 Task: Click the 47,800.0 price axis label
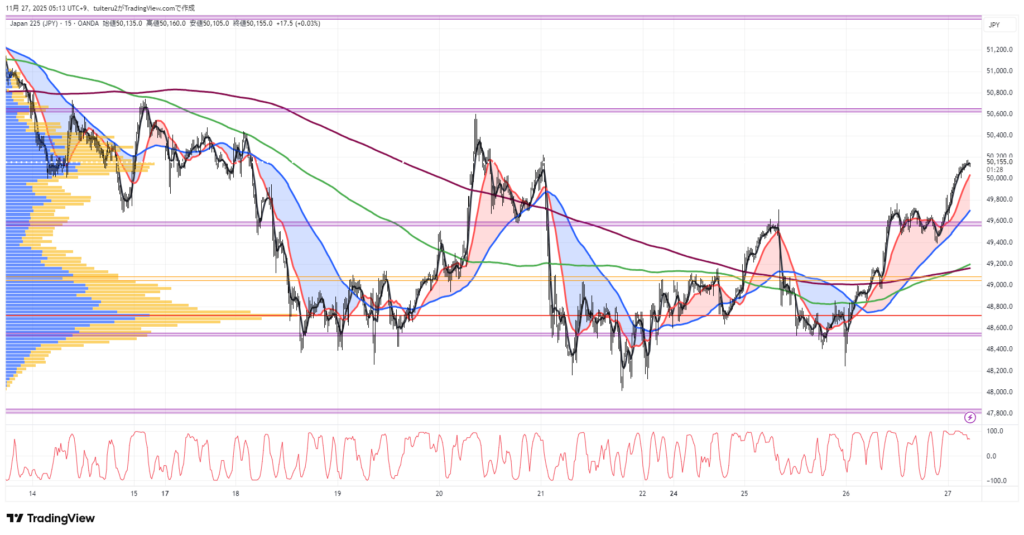1000,412
